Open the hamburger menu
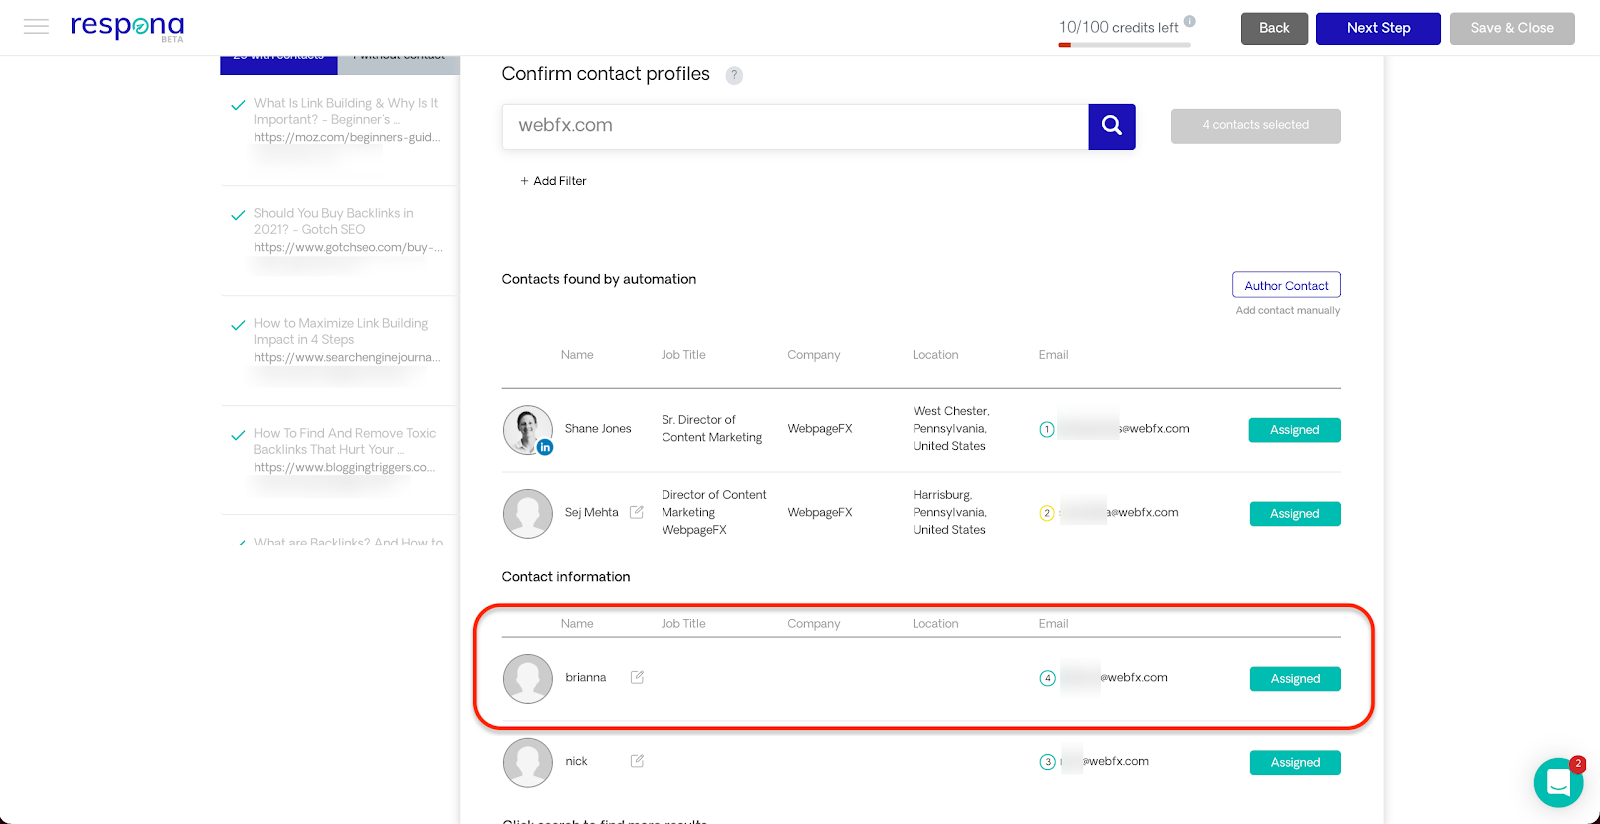This screenshot has width=1600, height=824. [x=36, y=27]
